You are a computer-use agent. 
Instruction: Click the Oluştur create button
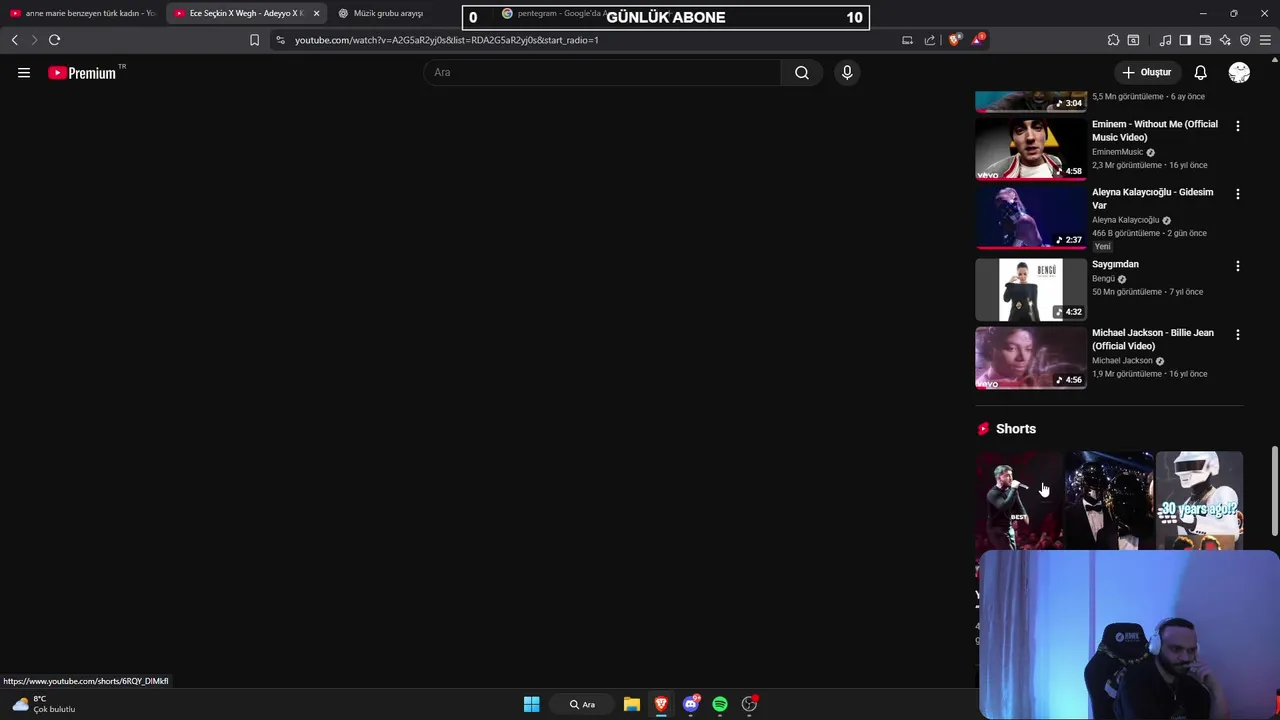(x=1146, y=72)
